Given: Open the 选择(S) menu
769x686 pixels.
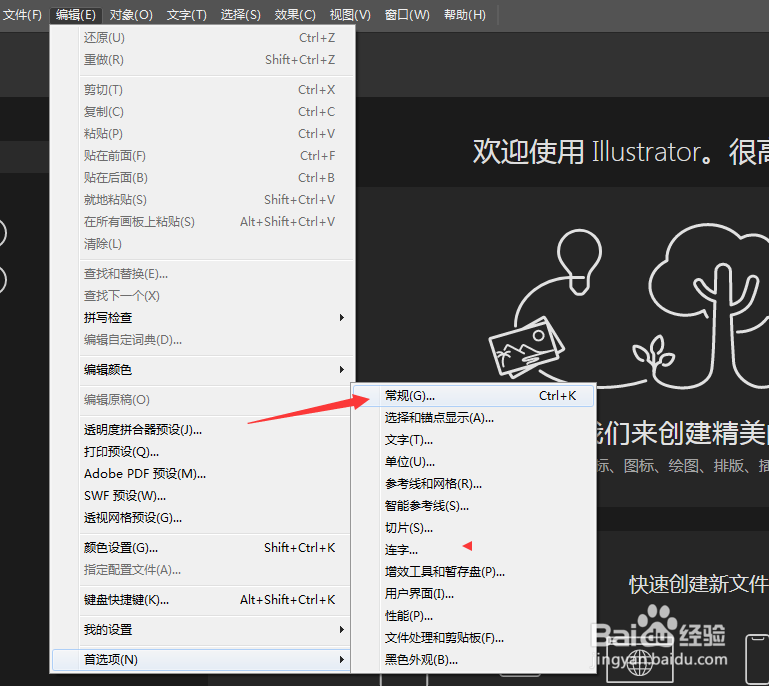Looking at the screenshot, I should (240, 15).
